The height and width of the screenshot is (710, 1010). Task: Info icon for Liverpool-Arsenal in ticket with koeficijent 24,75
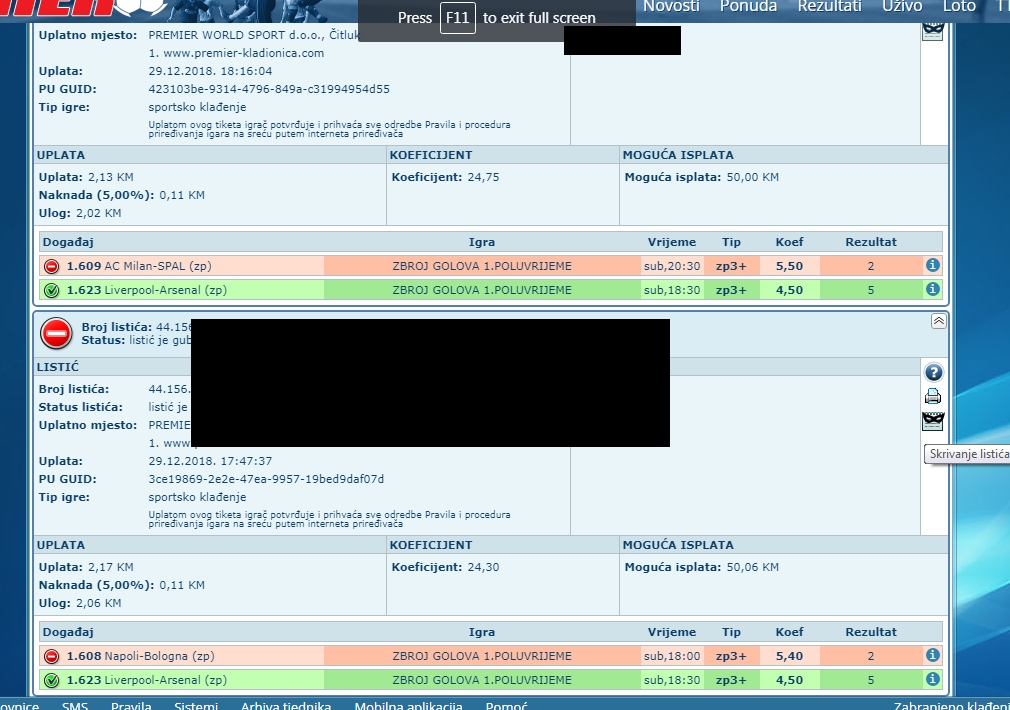click(x=932, y=289)
